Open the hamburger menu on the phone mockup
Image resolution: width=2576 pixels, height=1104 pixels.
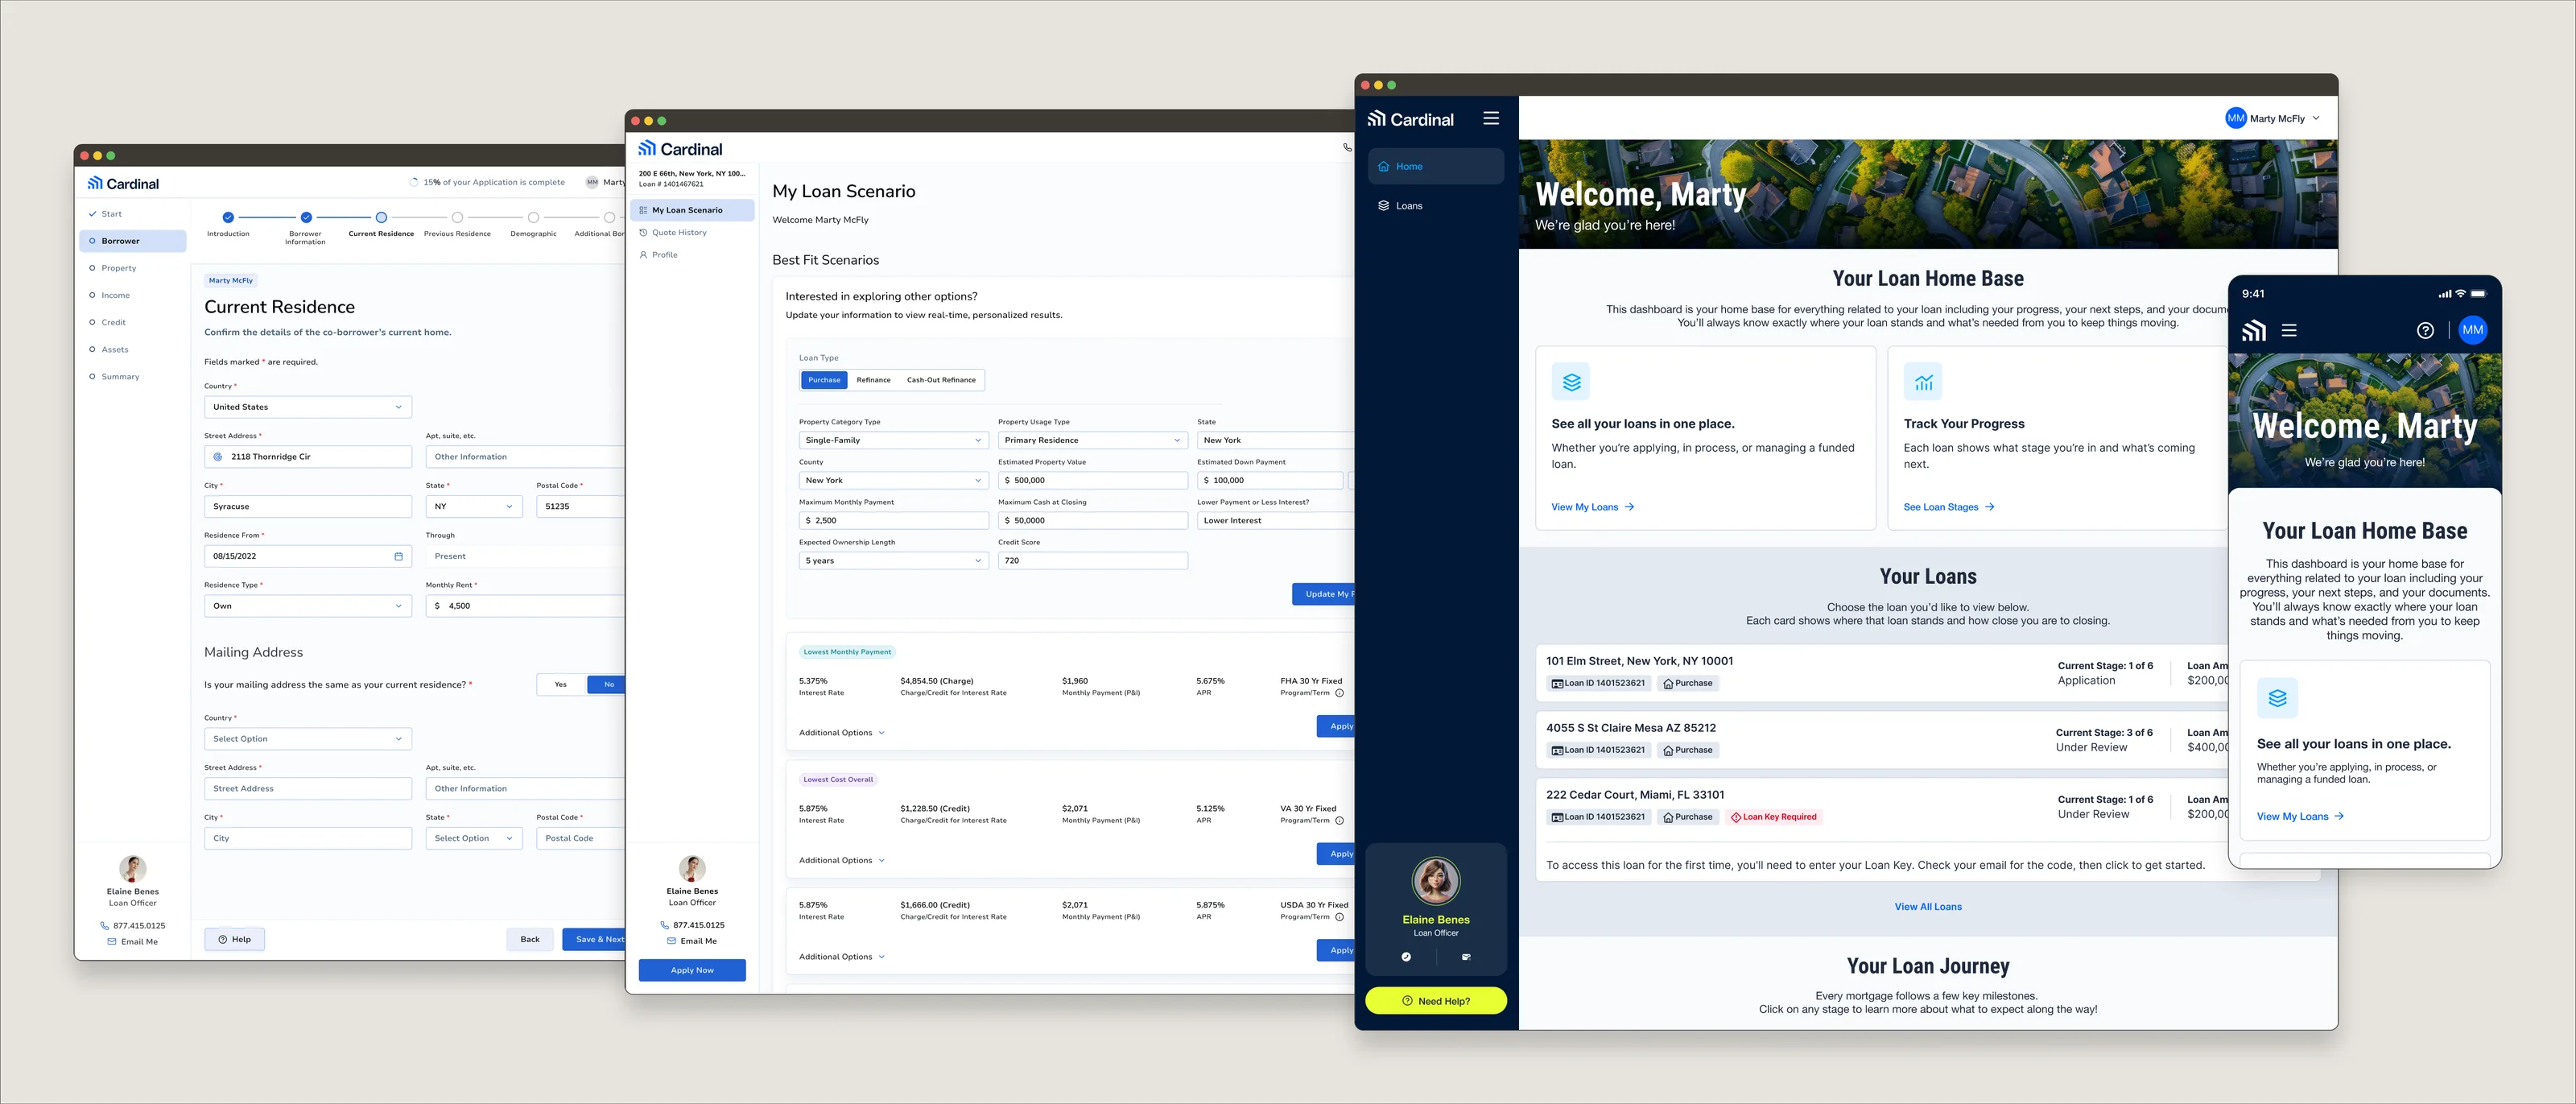pos(2289,330)
